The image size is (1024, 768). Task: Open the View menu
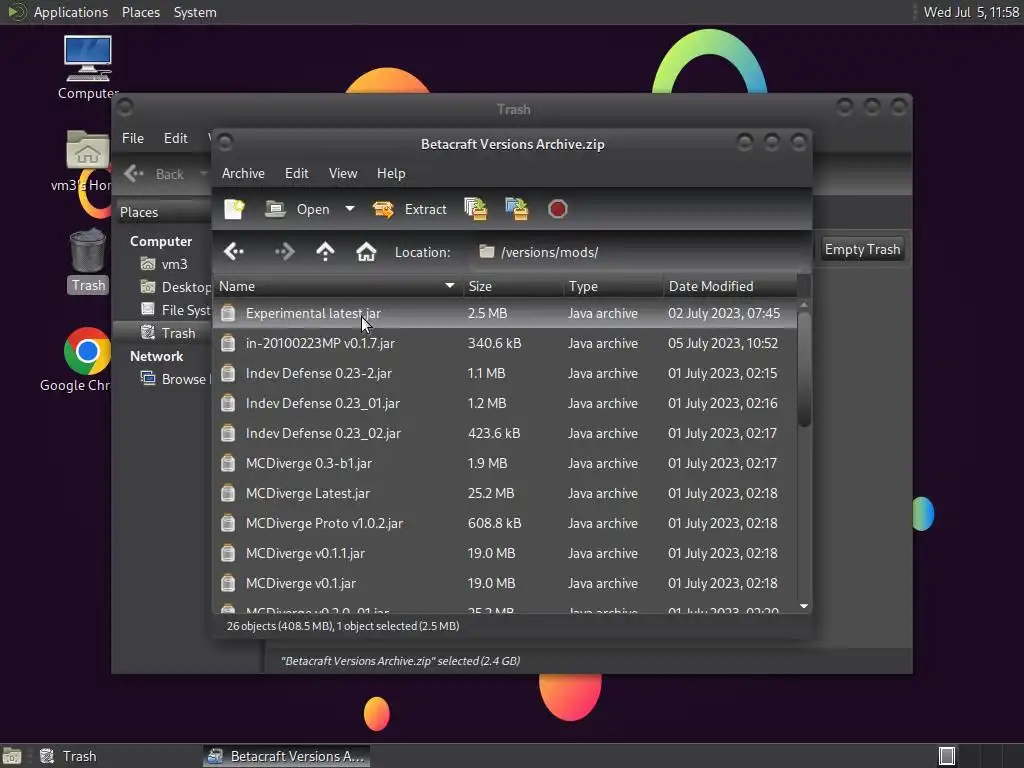[343, 173]
